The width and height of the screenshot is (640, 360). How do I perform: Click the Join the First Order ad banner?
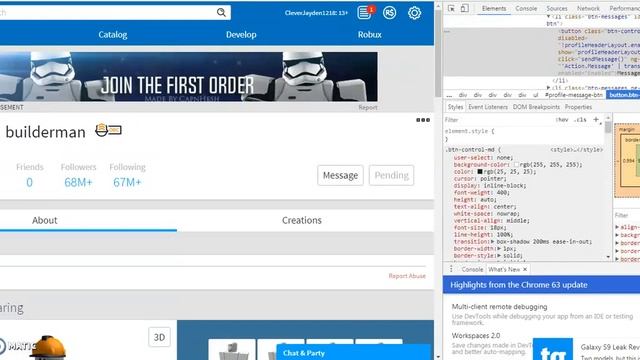pos(189,76)
